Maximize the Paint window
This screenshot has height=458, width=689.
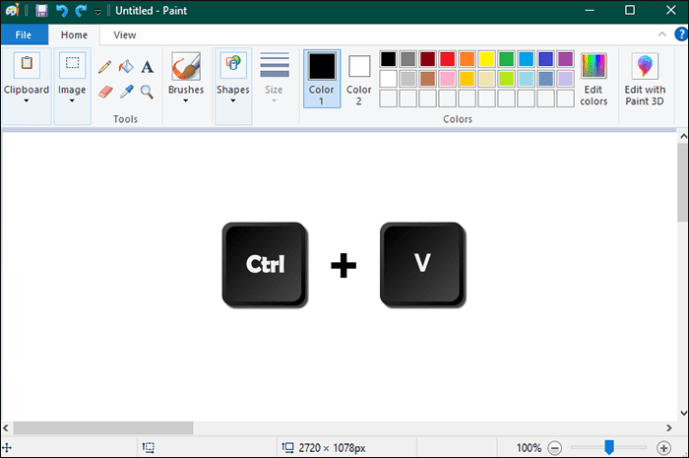[630, 10]
